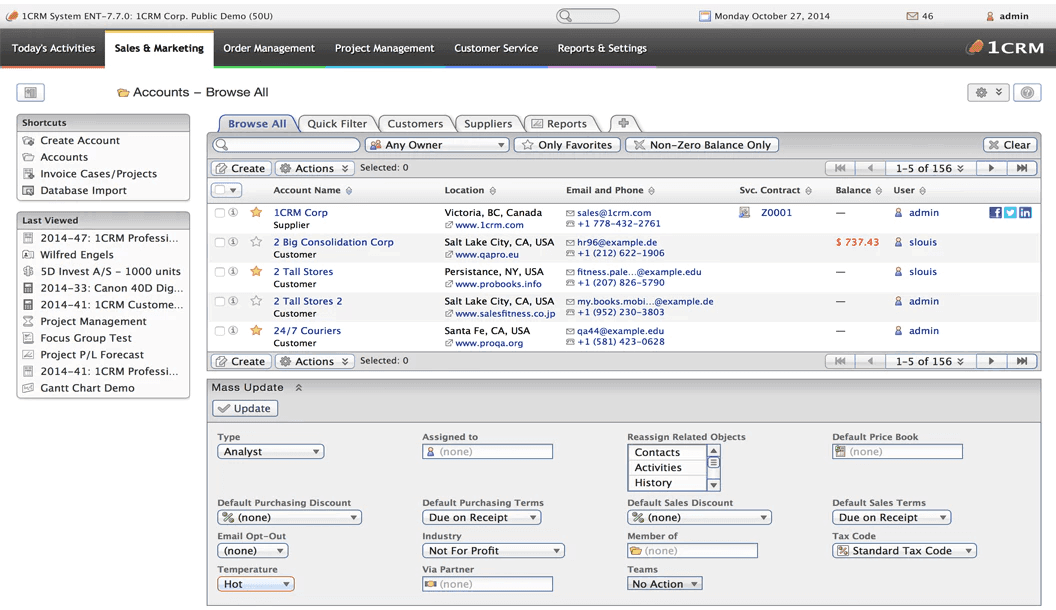
Task: Click the sidebar toggle icon near Shortcuts
Action: (30, 92)
